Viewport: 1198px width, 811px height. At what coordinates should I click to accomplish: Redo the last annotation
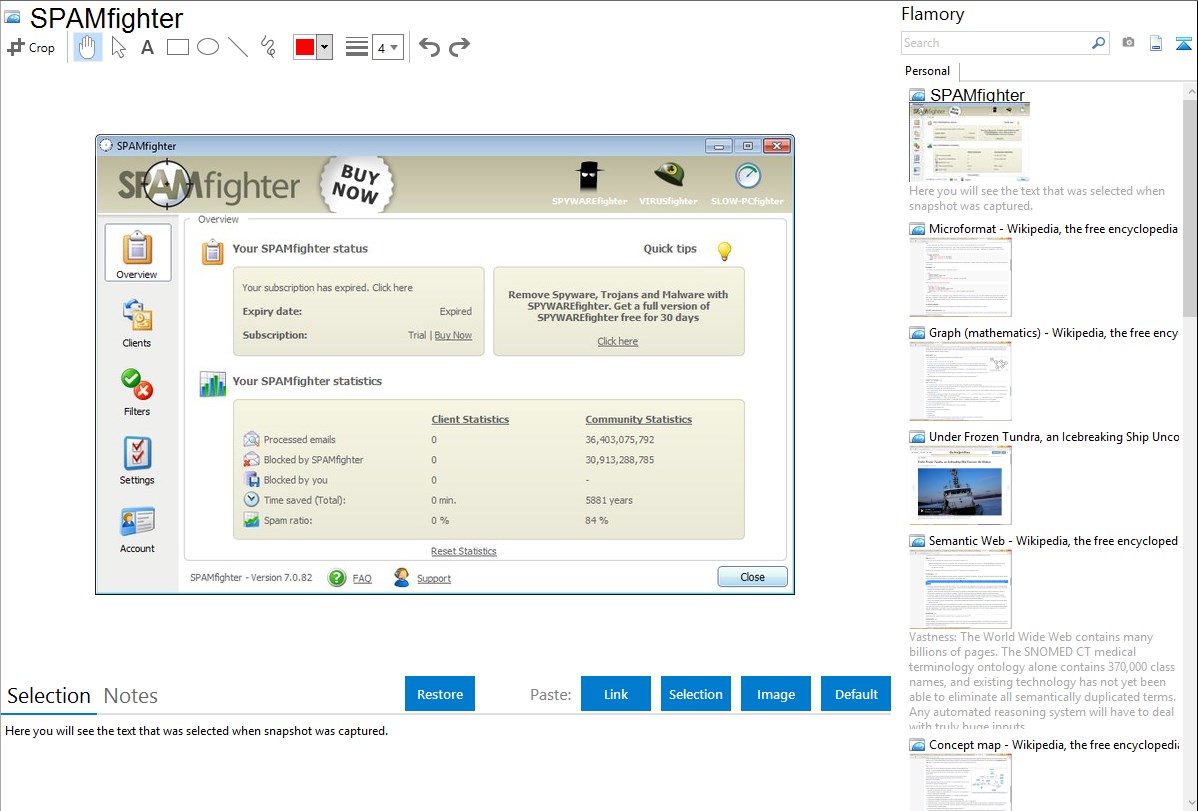459,47
